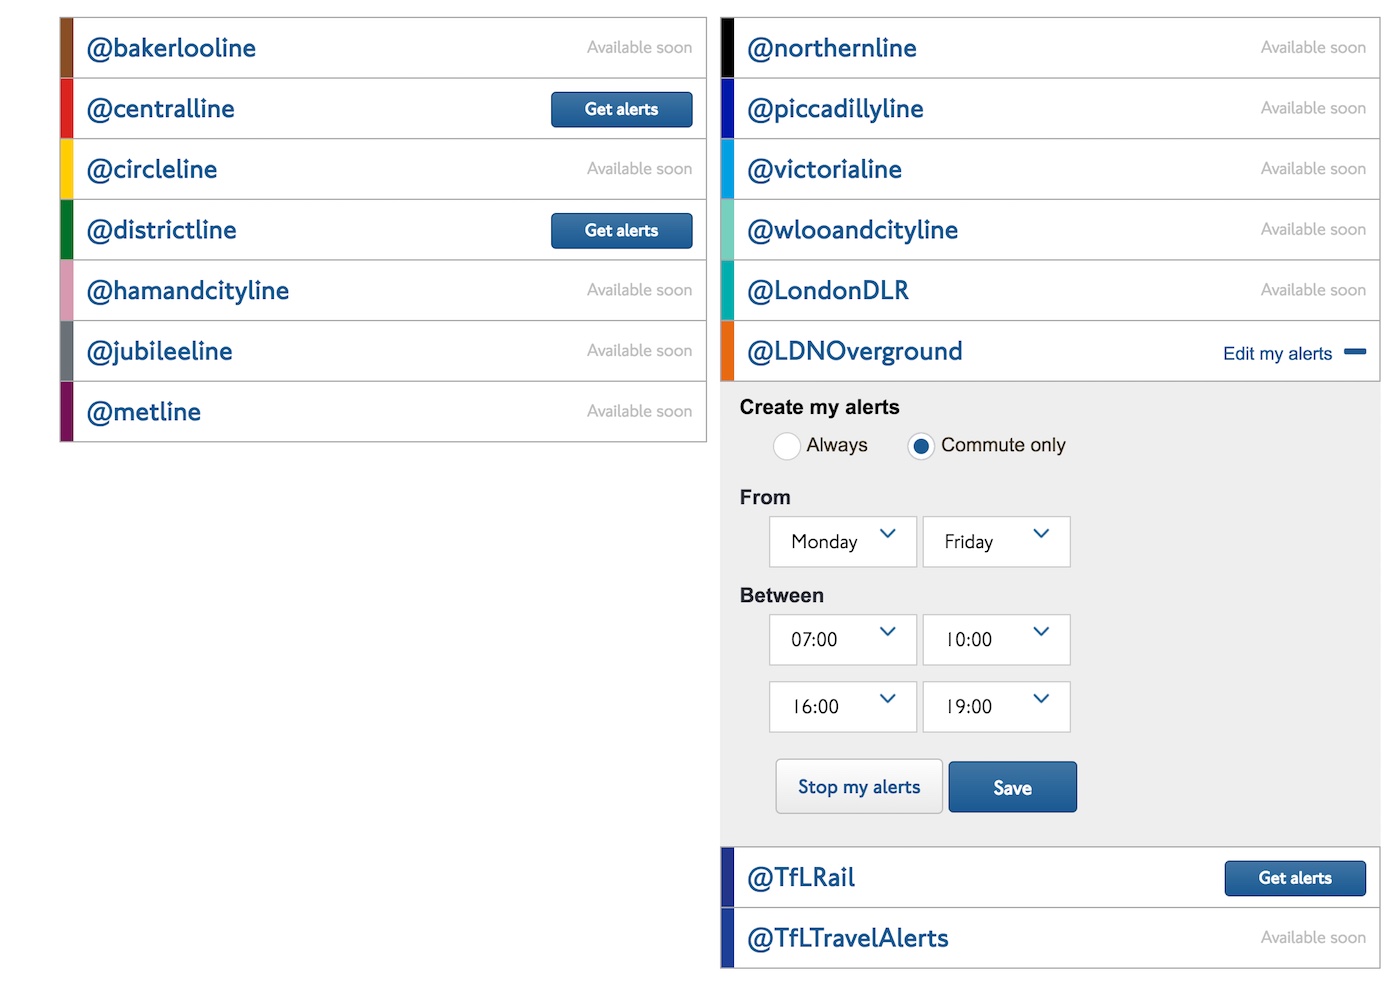
Task: Open the 16:00 start time dropdown
Action: tap(843, 707)
